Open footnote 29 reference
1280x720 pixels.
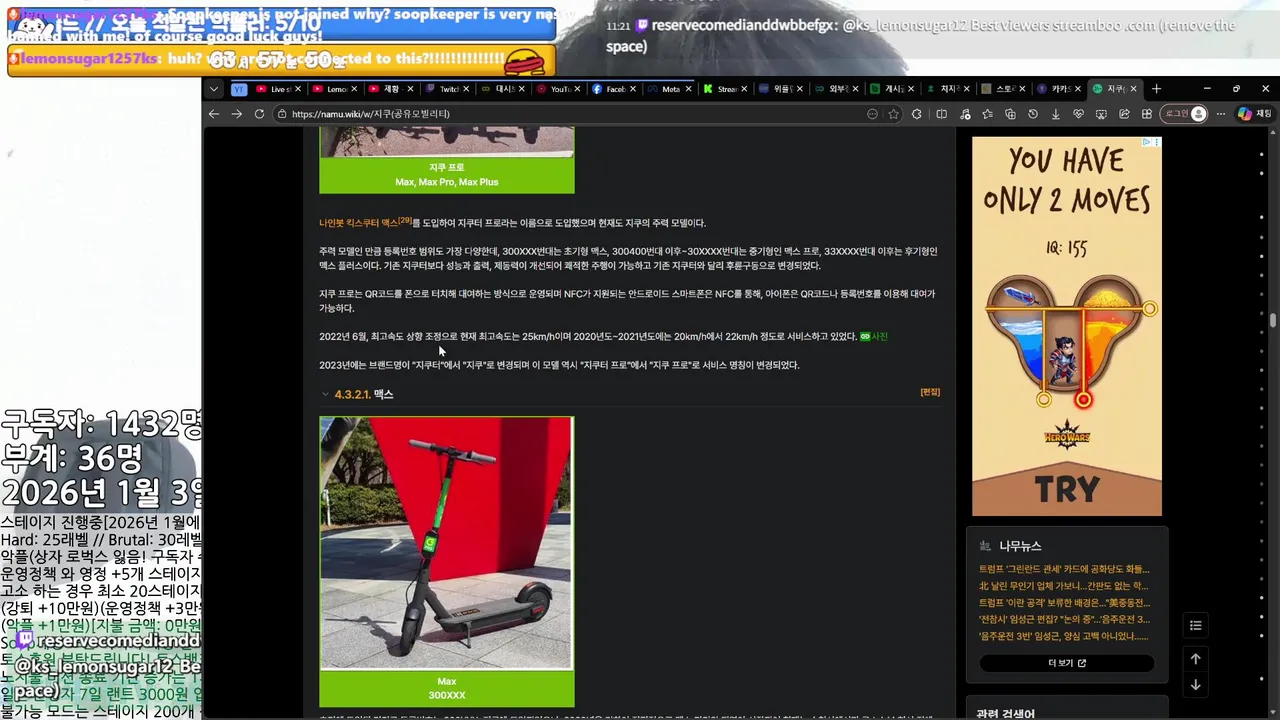pos(405,221)
